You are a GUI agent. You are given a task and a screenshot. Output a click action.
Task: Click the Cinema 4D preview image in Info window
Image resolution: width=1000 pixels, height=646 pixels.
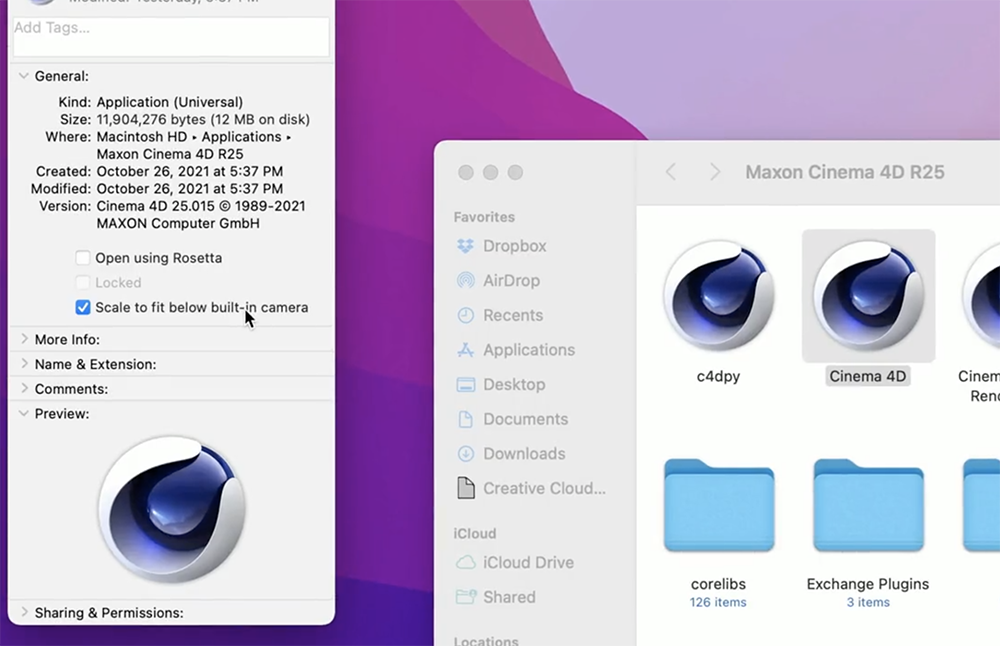pyautogui.click(x=172, y=509)
